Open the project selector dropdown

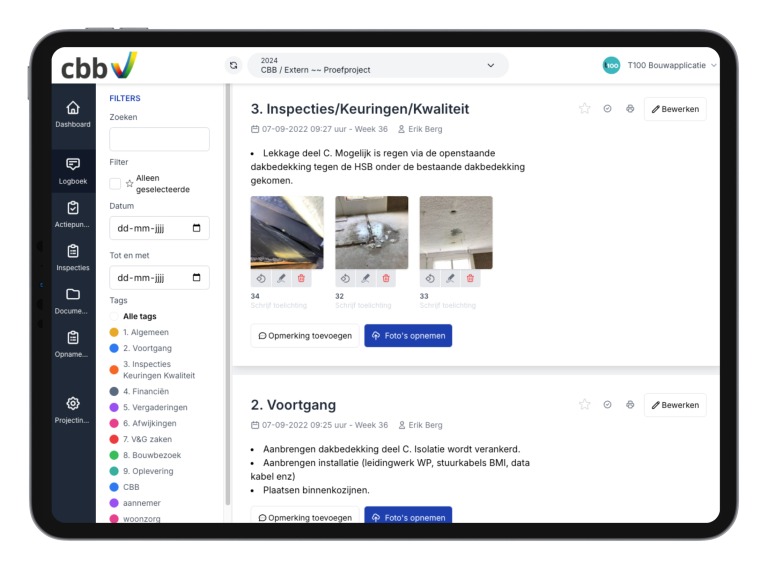[378, 65]
